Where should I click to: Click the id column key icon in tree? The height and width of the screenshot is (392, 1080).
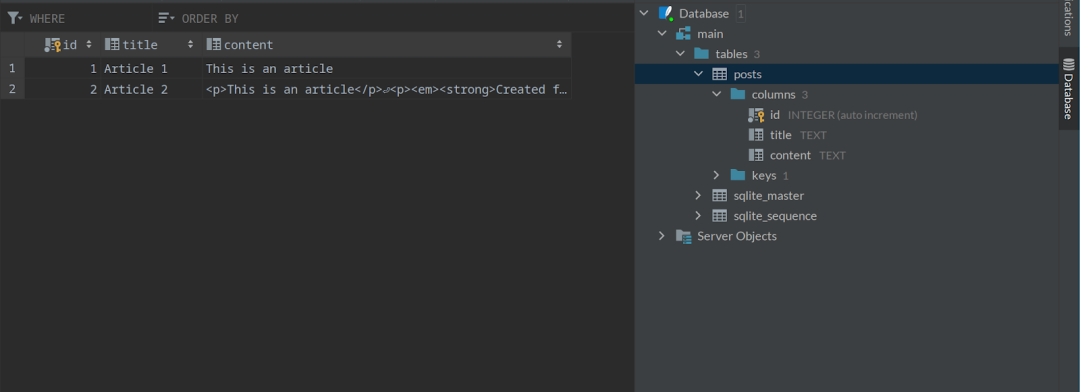point(756,115)
